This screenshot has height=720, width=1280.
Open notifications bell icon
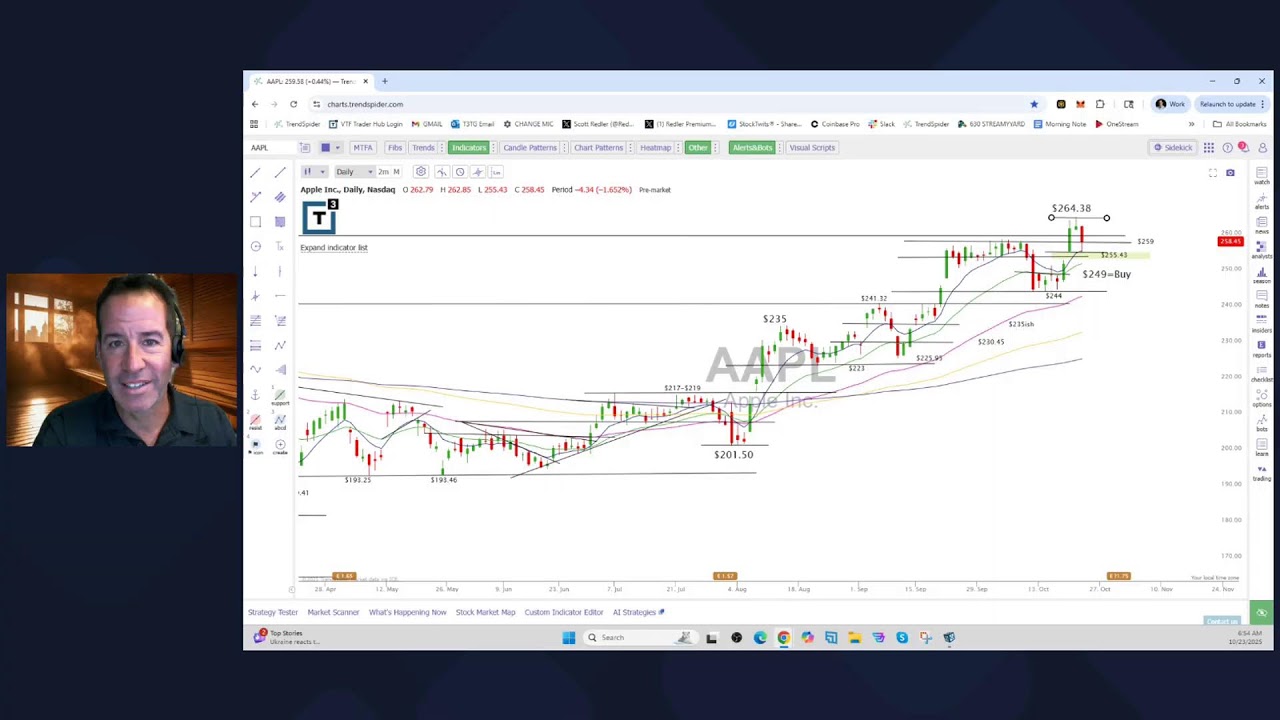(x=1243, y=148)
